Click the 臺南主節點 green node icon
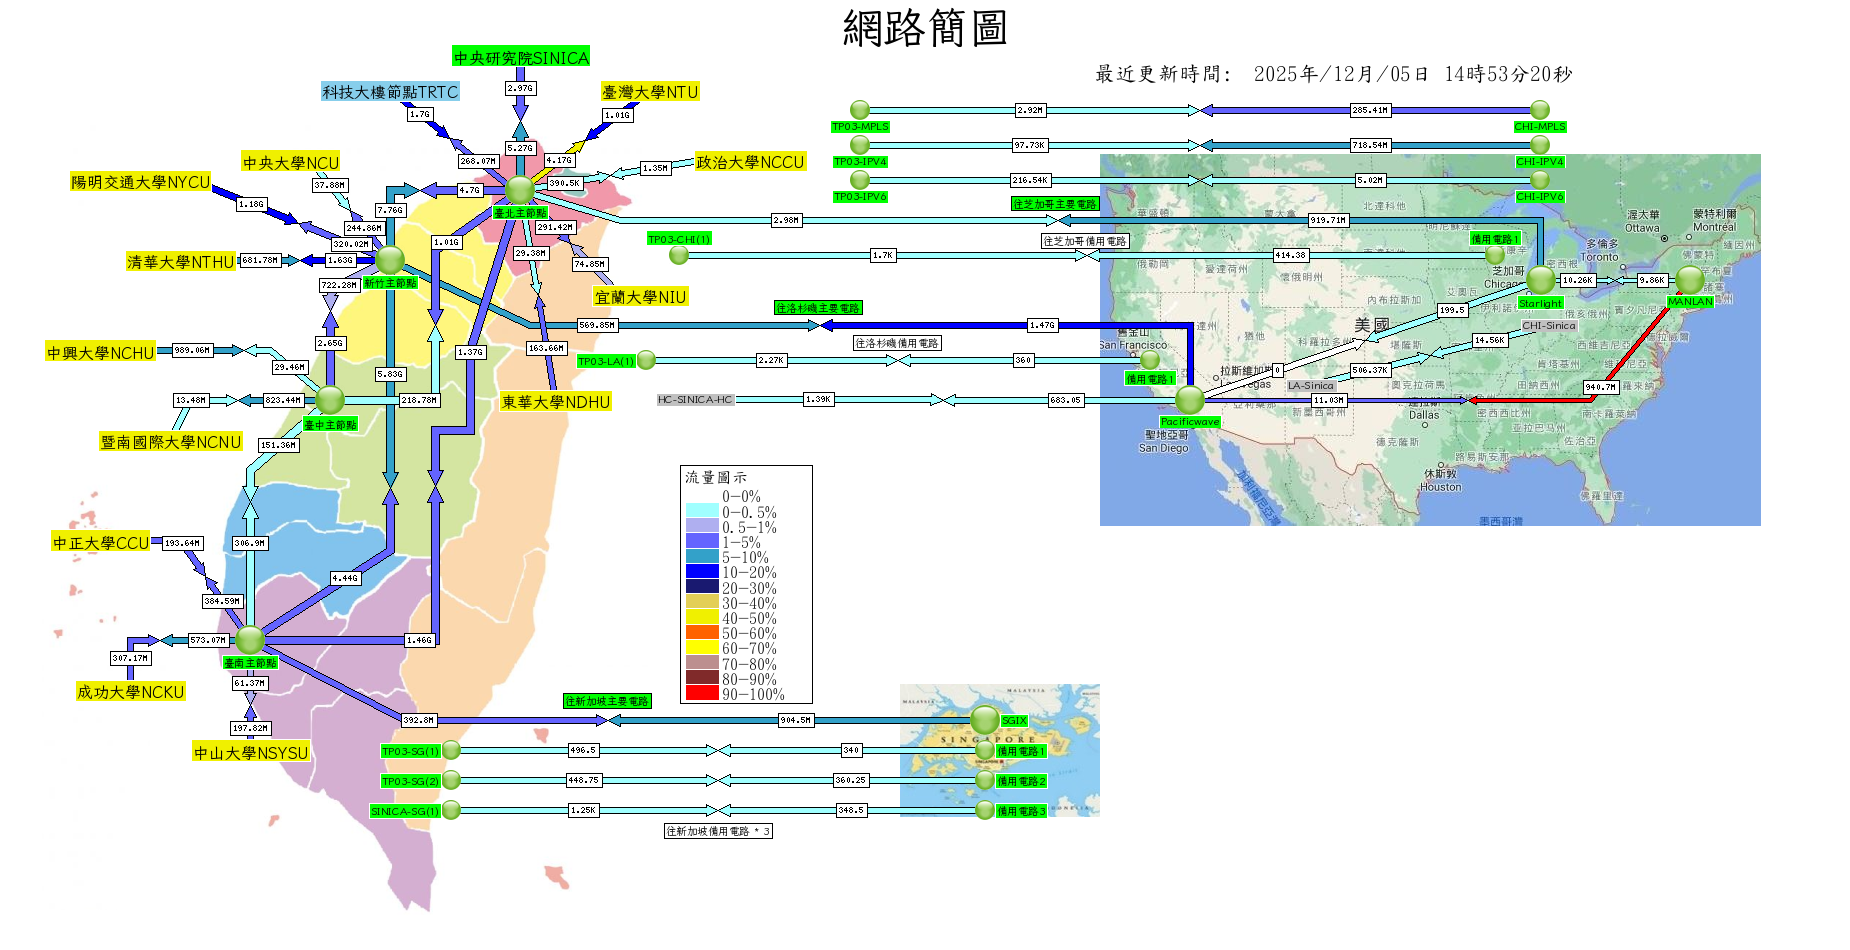Viewport: 1850px width, 950px height. [x=249, y=639]
